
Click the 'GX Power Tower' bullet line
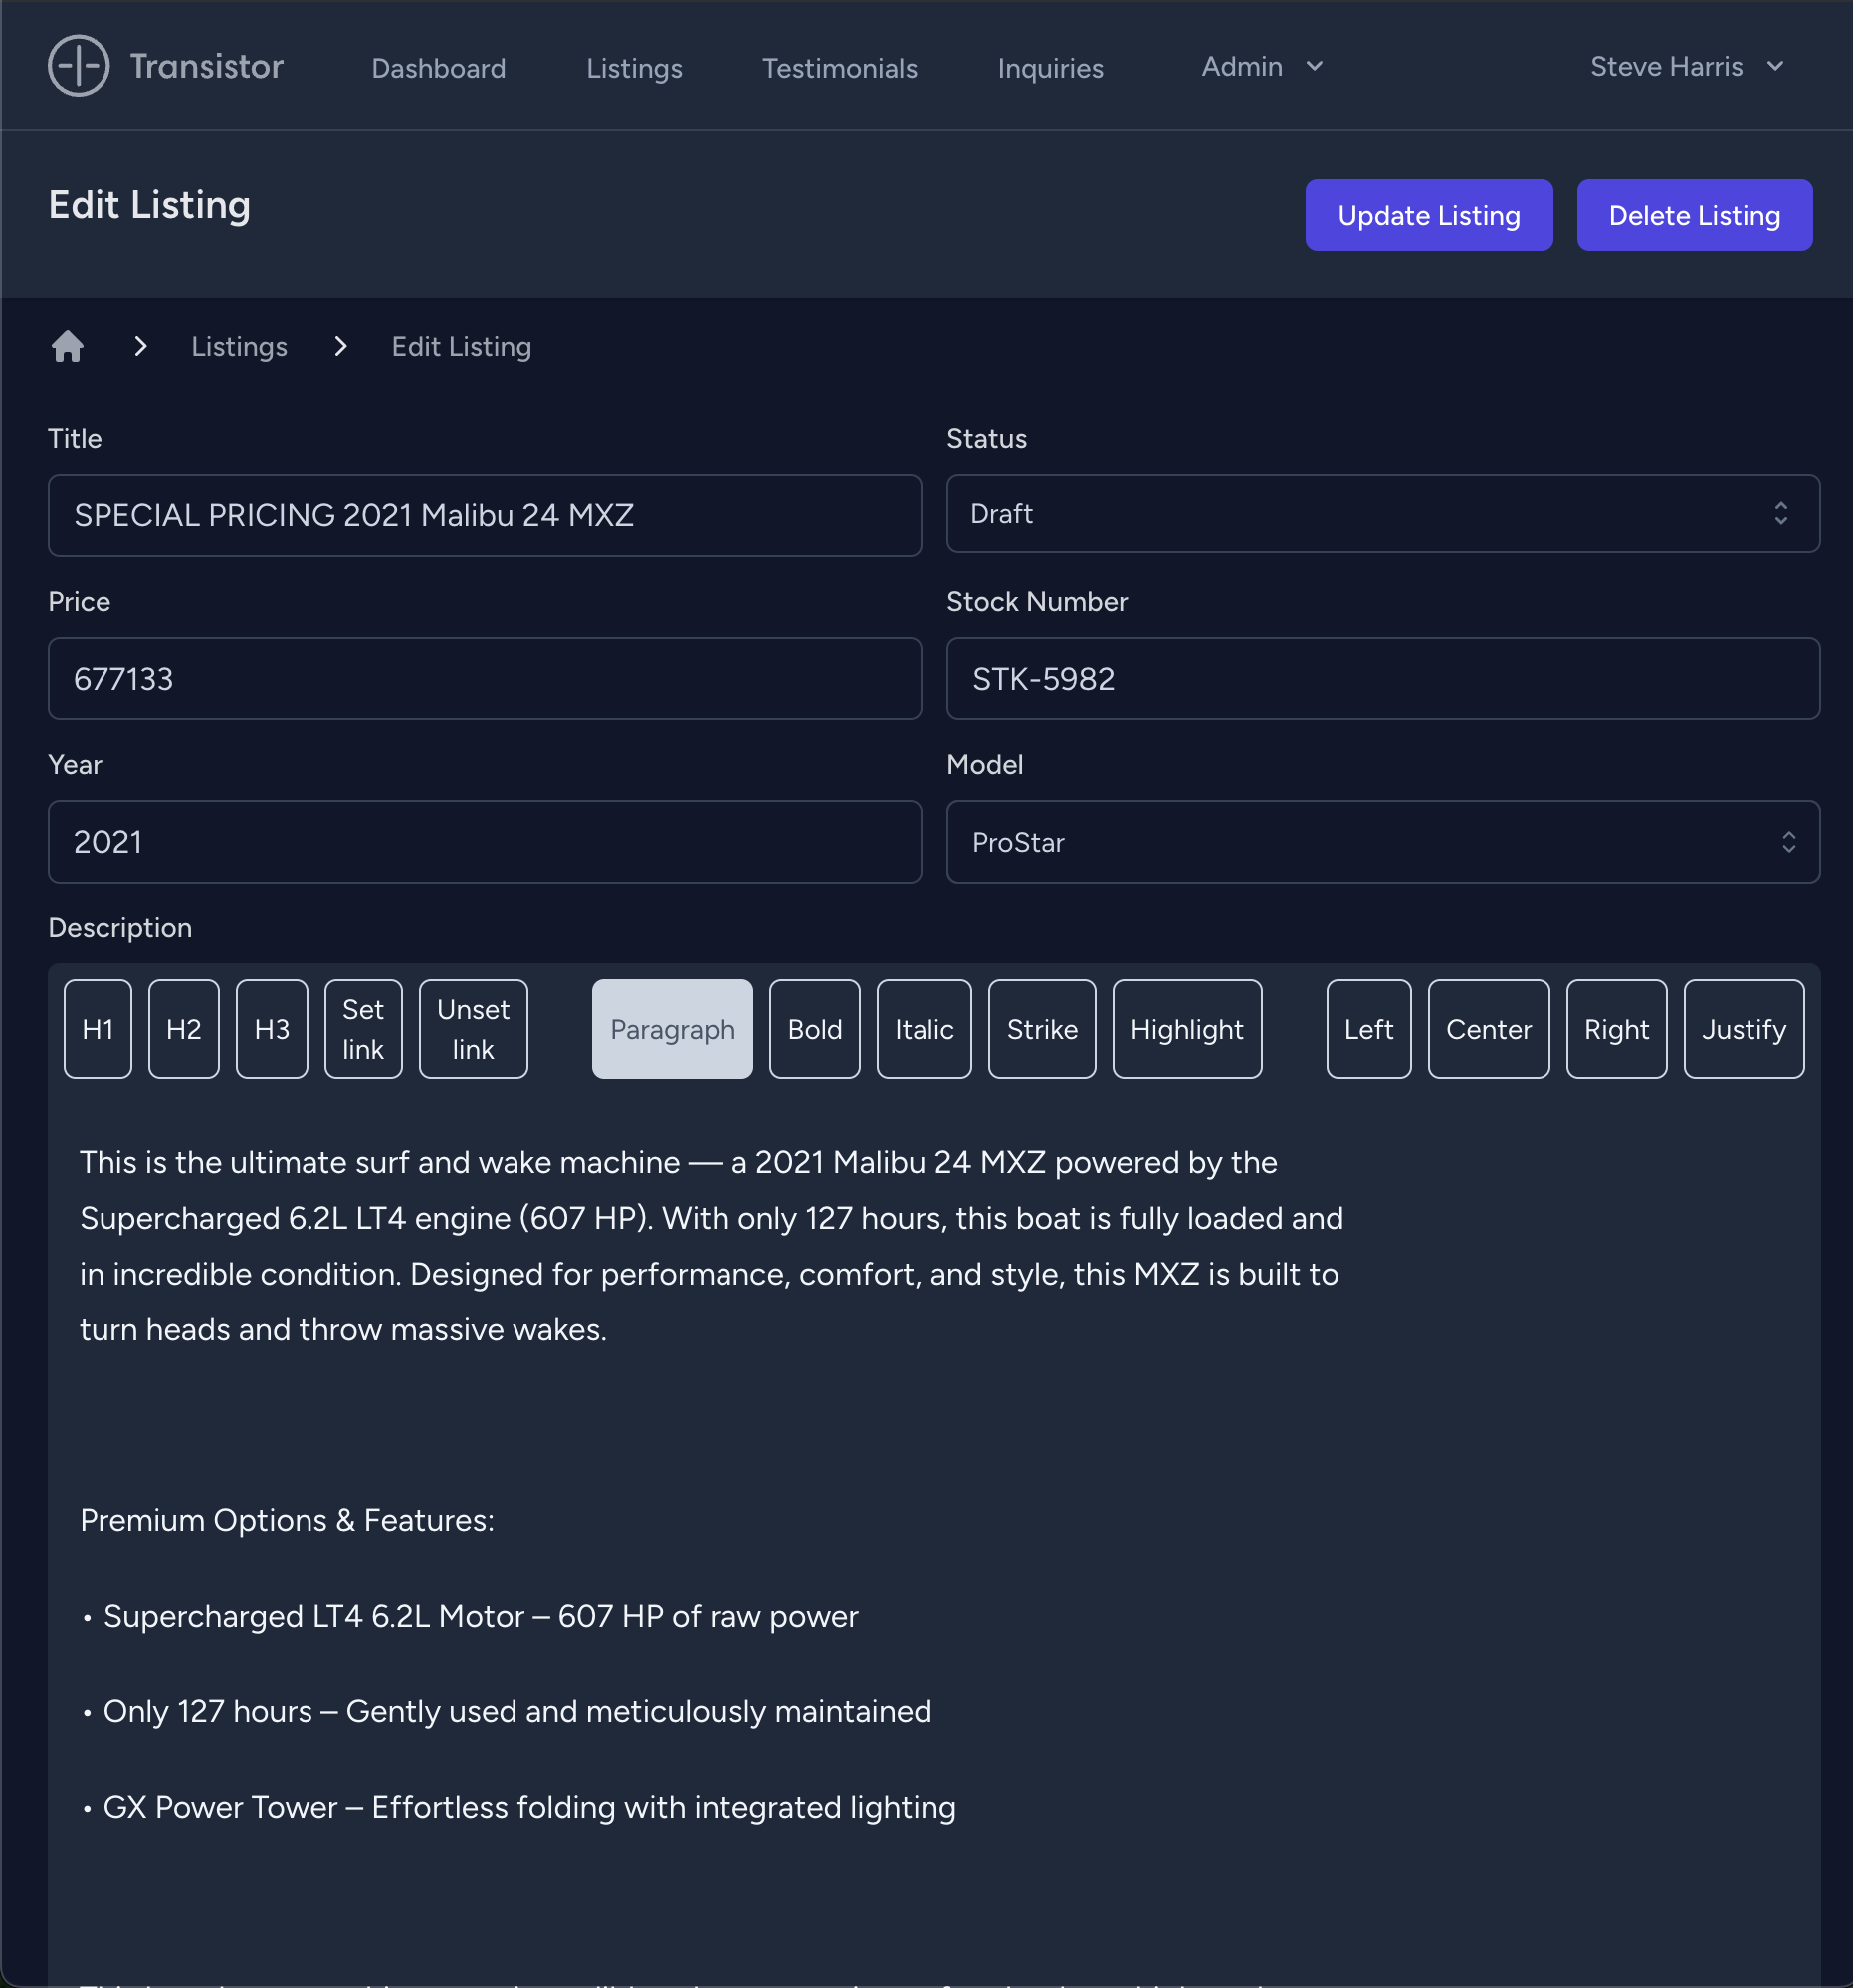pos(518,1807)
